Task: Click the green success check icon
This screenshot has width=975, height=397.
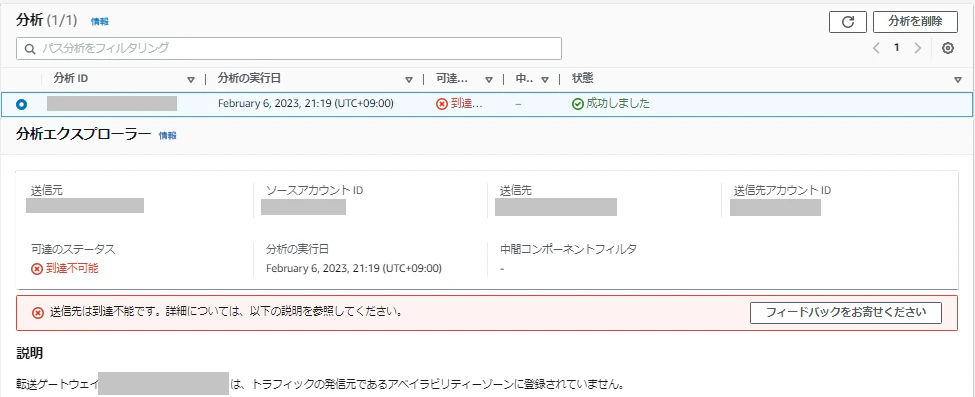Action: pos(578,104)
